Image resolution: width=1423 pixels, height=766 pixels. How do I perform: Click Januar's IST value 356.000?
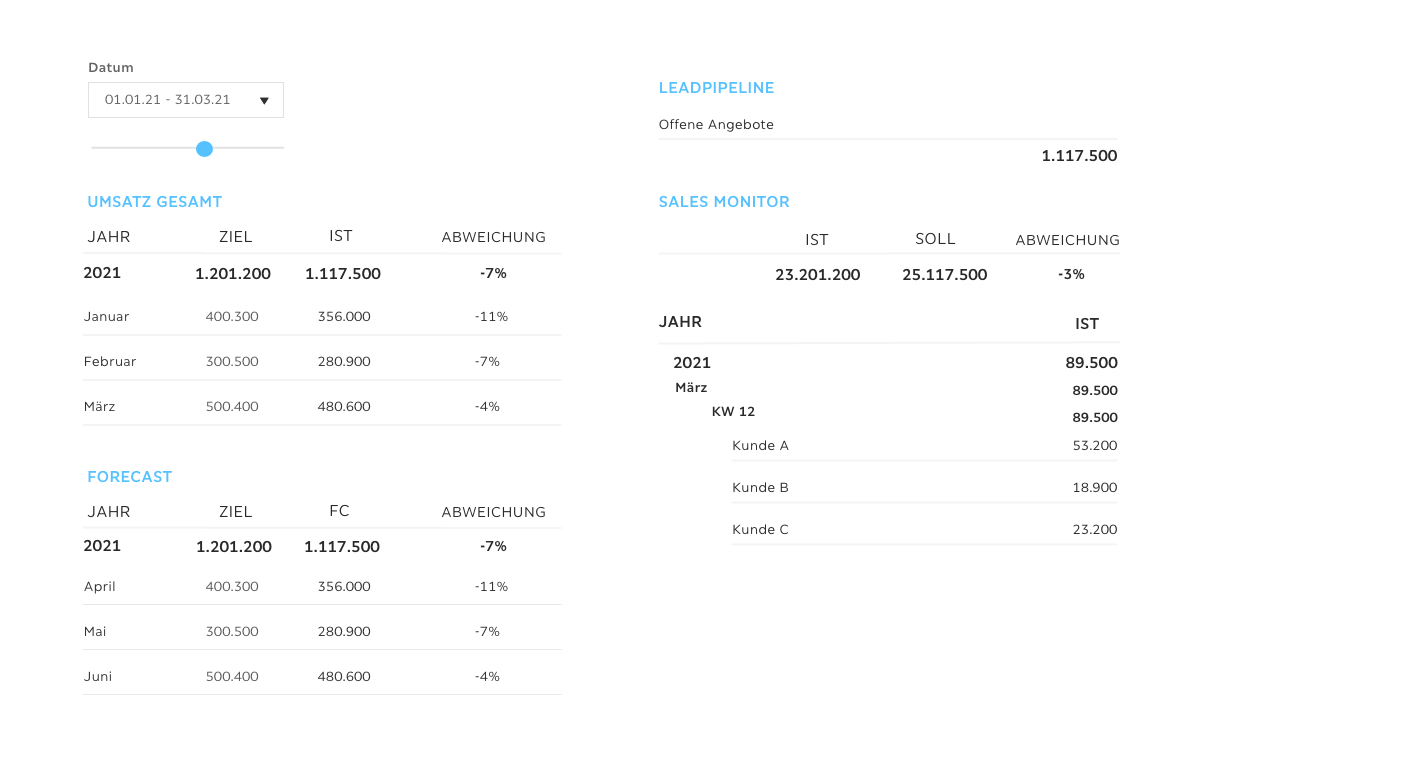click(344, 317)
